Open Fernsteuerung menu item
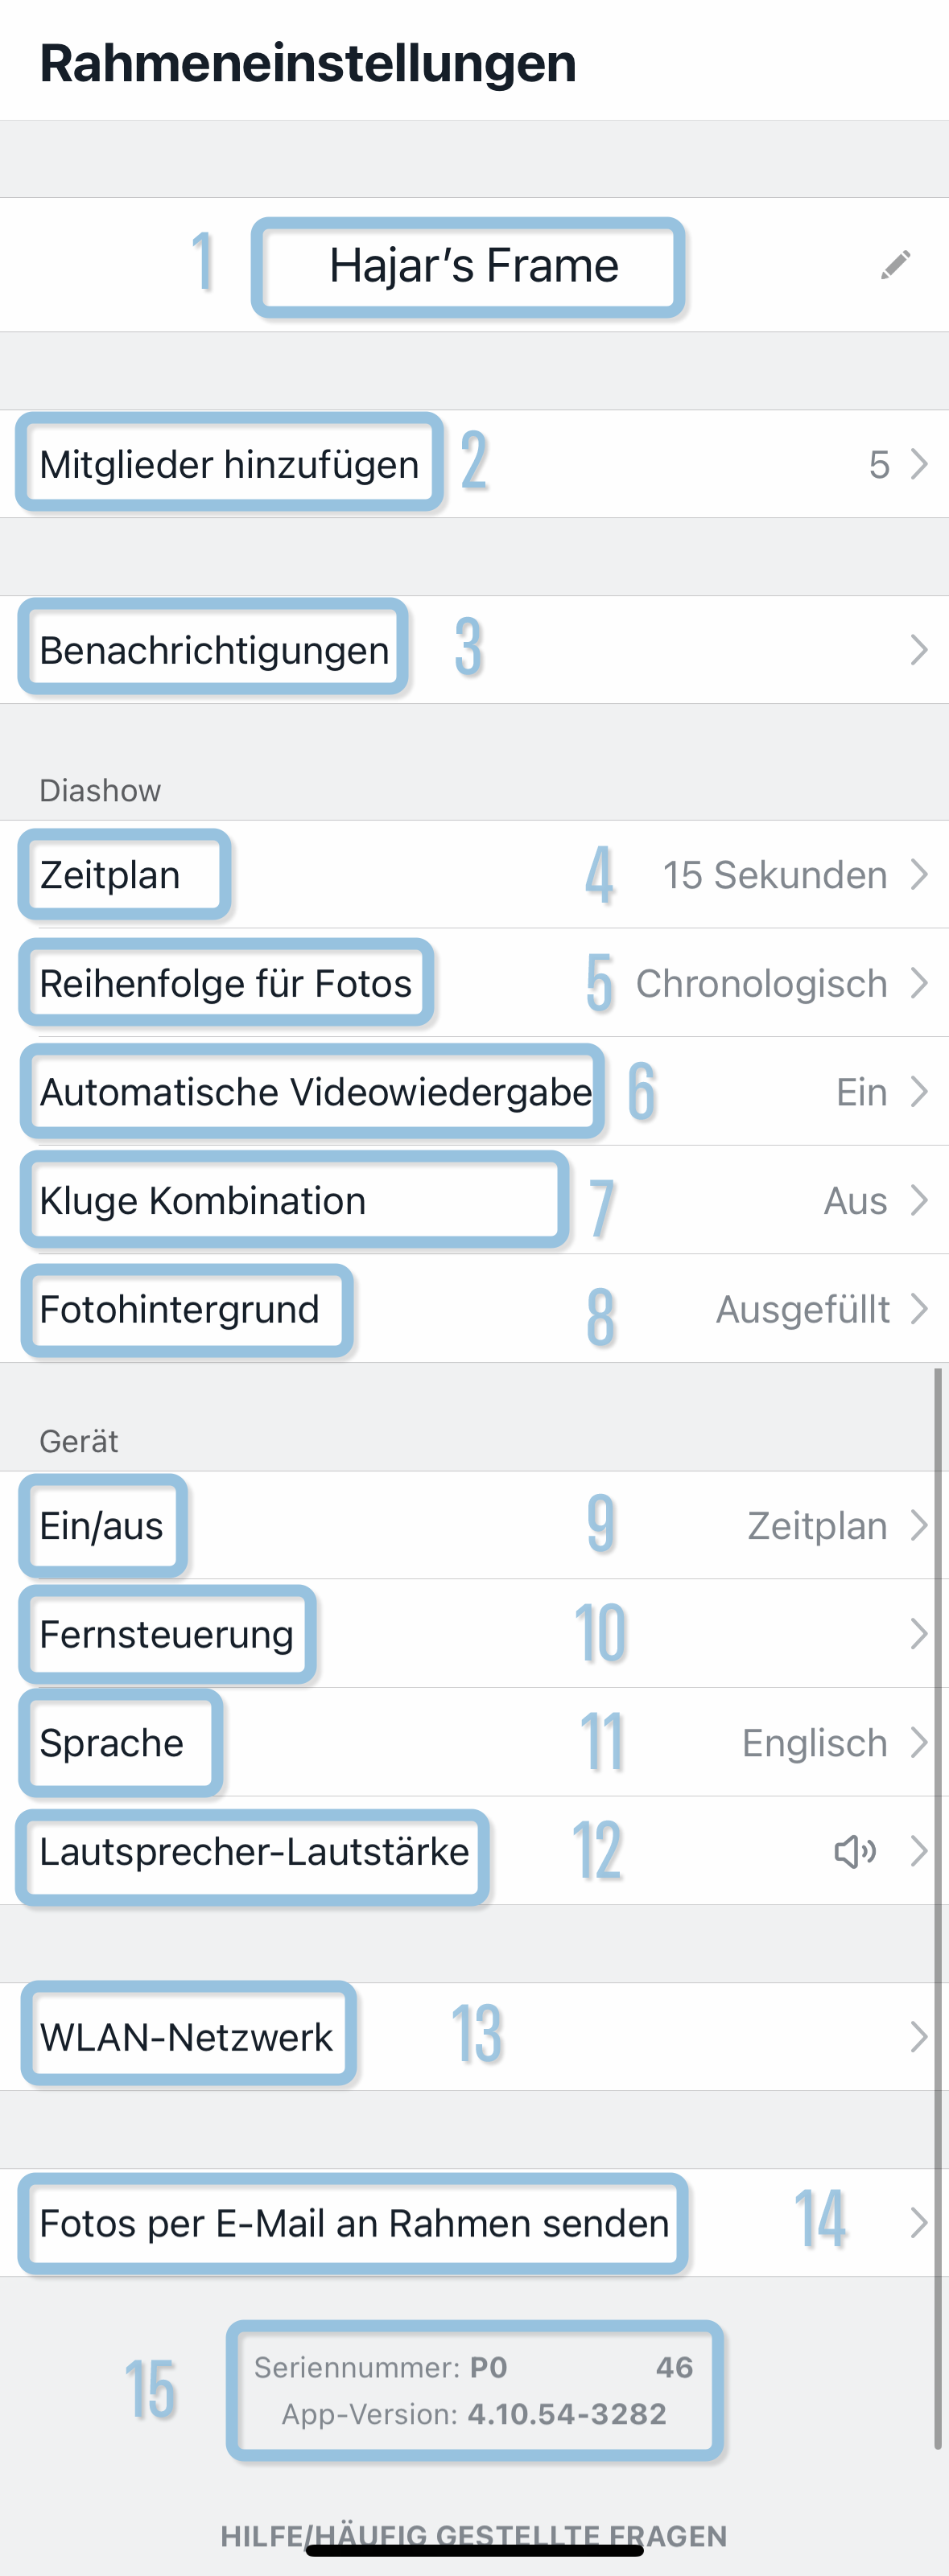The image size is (949, 2576). [x=474, y=1634]
